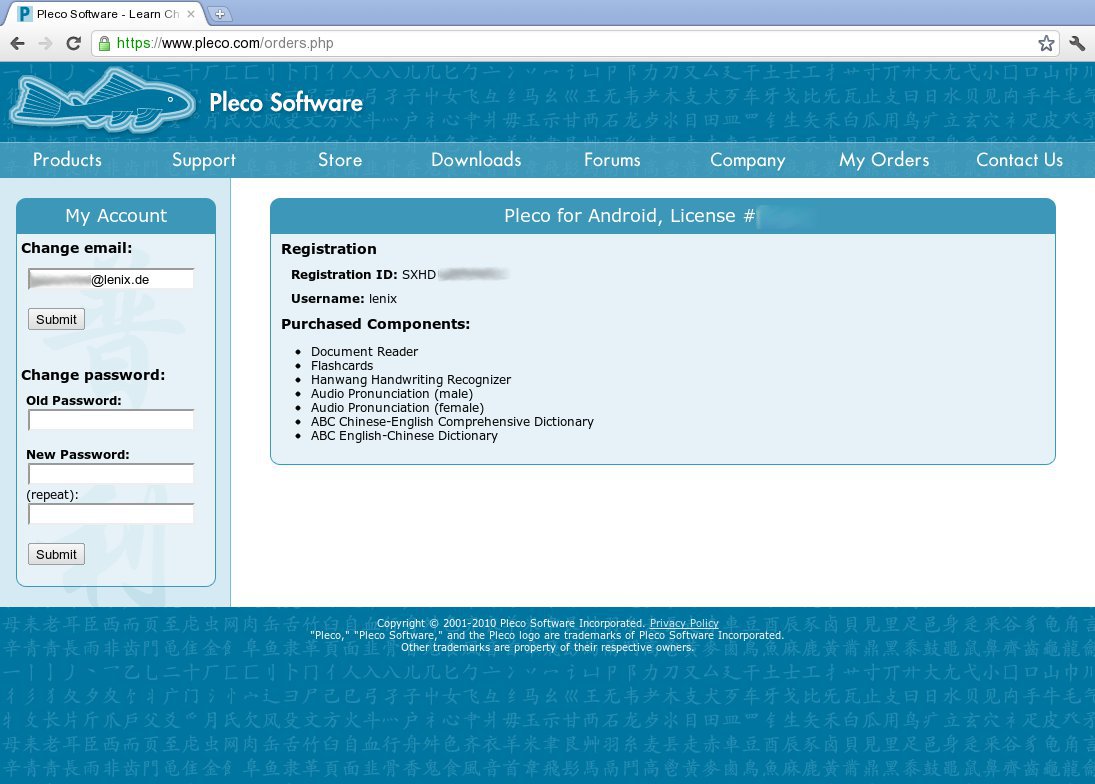Click ABC English-Chinese Dictionary item

click(x=404, y=436)
